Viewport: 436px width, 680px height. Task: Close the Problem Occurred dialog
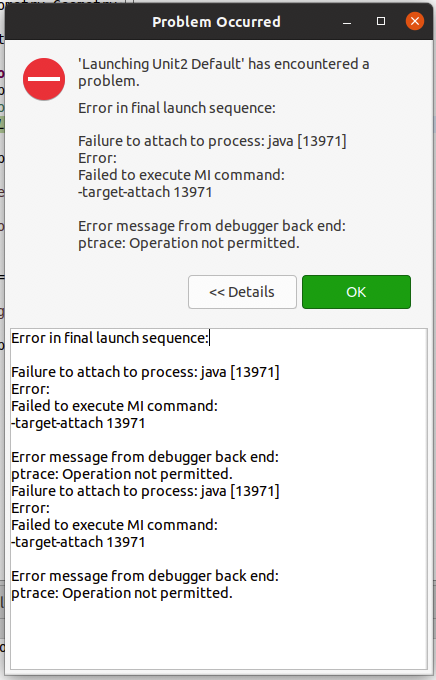pyautogui.click(x=415, y=21)
